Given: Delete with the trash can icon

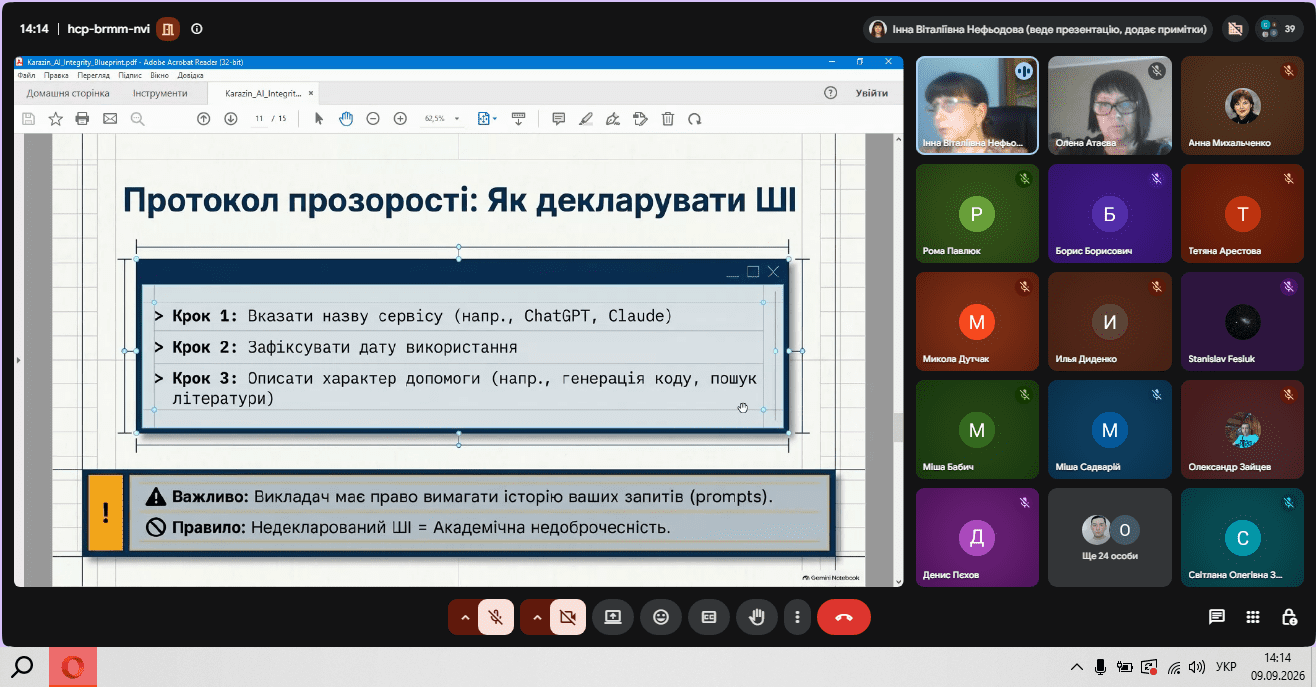Looking at the screenshot, I should tap(668, 118).
